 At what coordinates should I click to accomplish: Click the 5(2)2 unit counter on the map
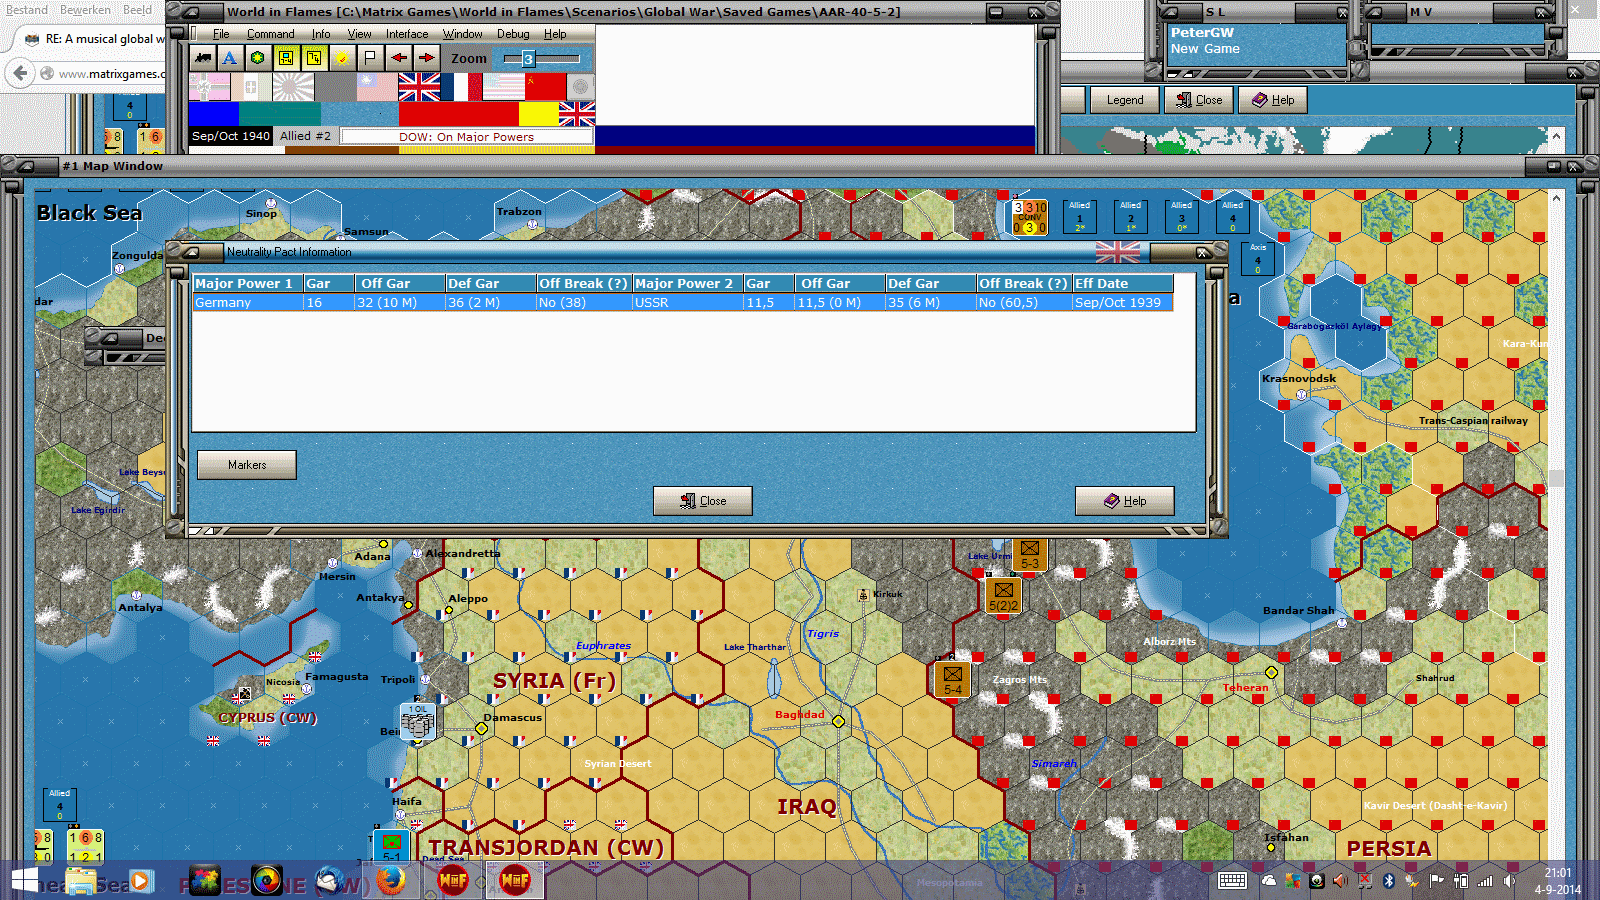tap(1004, 596)
